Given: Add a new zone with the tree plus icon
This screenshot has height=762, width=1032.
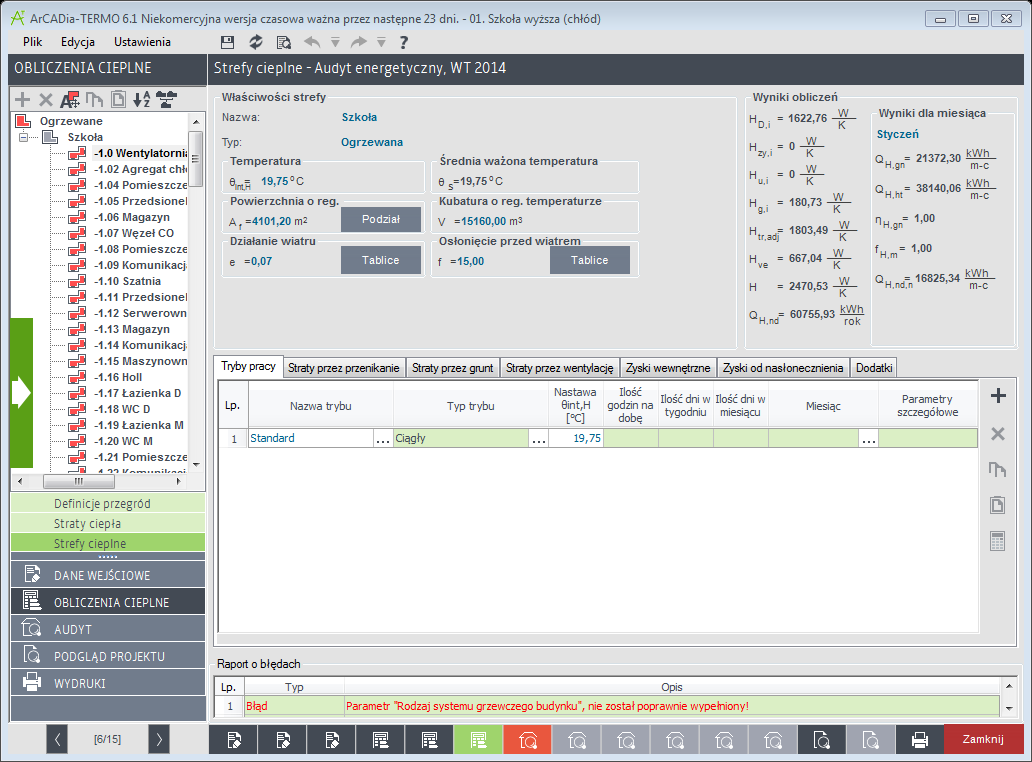Looking at the screenshot, I should point(22,99).
